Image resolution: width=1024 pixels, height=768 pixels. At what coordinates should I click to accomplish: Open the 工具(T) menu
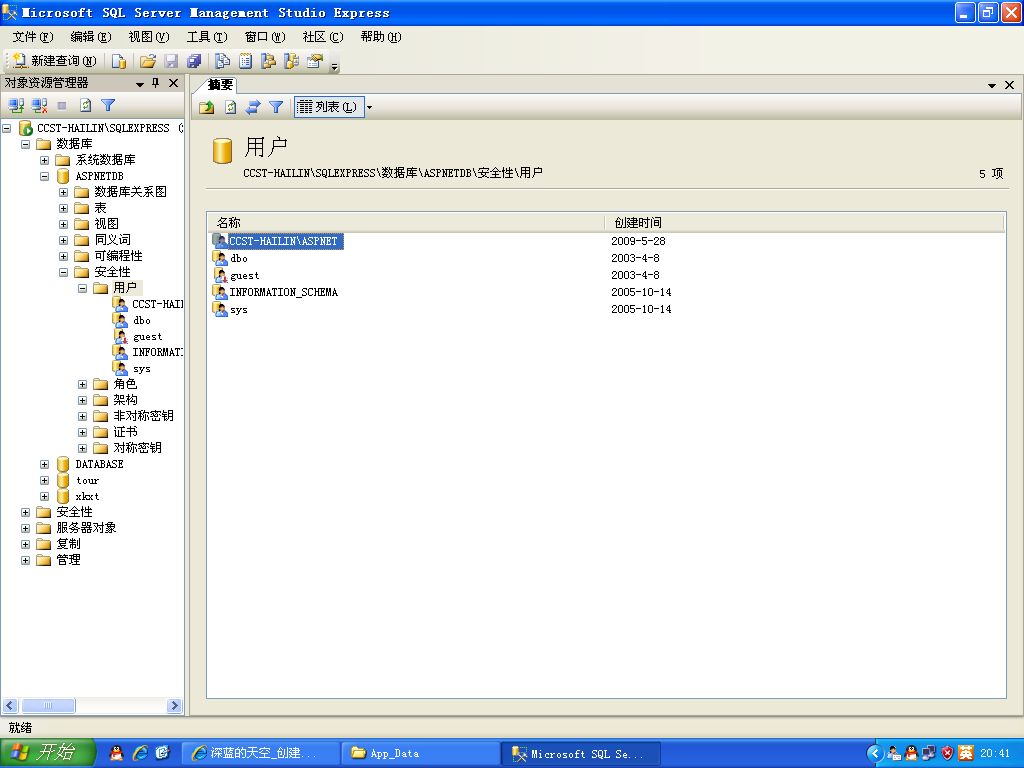point(207,37)
